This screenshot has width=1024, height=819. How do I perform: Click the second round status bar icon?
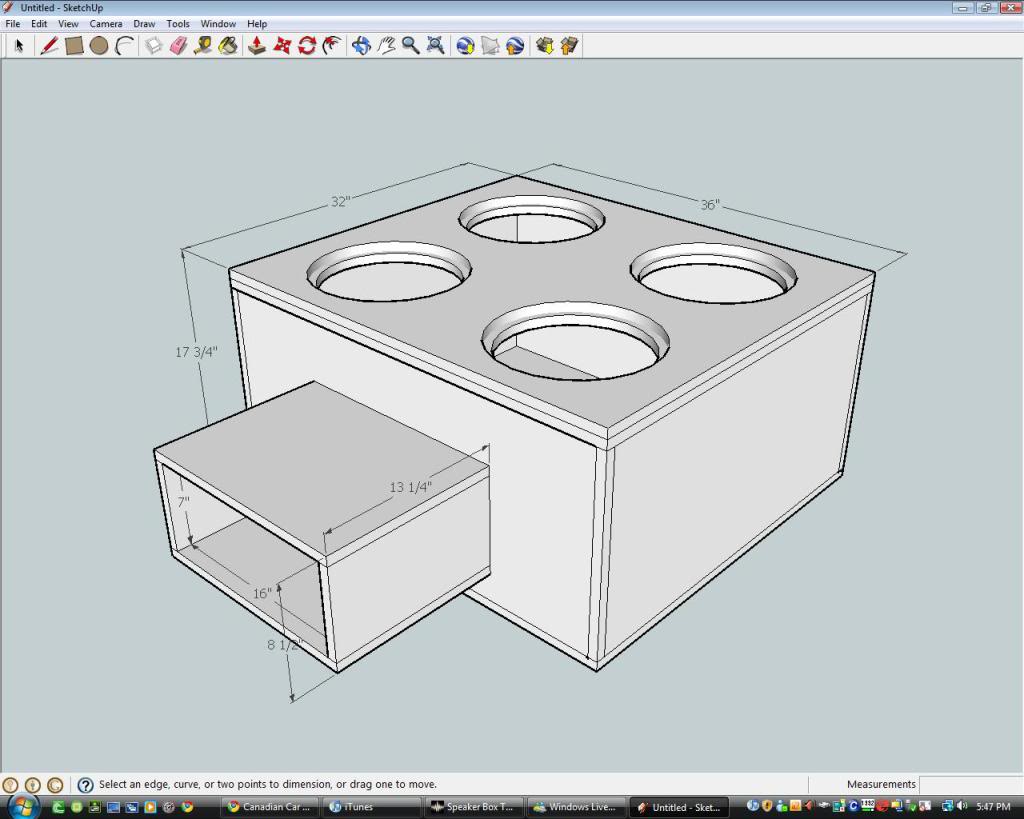click(x=33, y=784)
